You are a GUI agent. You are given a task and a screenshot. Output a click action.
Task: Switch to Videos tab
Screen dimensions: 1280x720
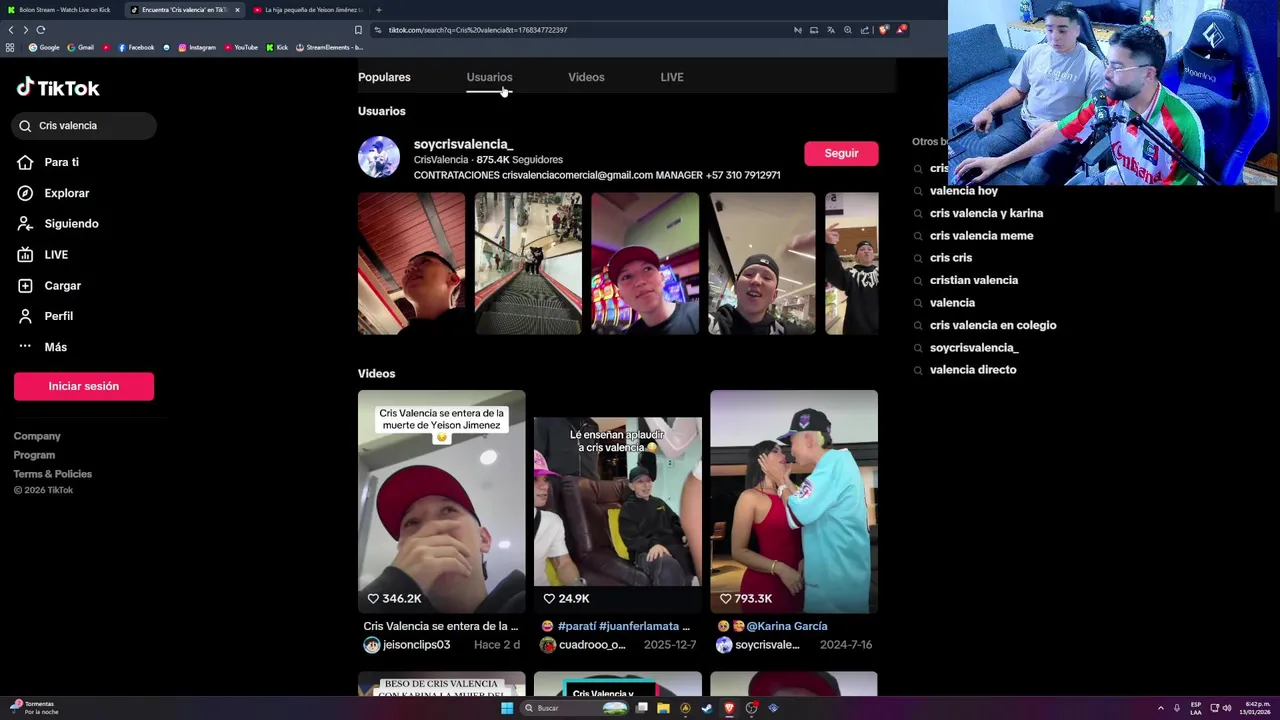tap(586, 77)
